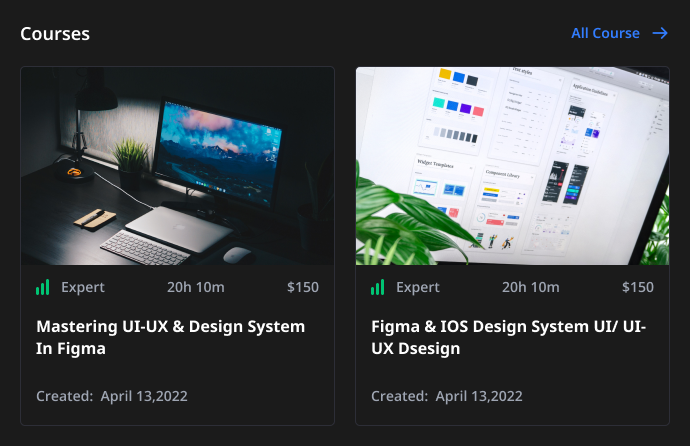Click the empty card area below Figma IOS title
The width and height of the screenshot is (690, 446).
point(513,373)
